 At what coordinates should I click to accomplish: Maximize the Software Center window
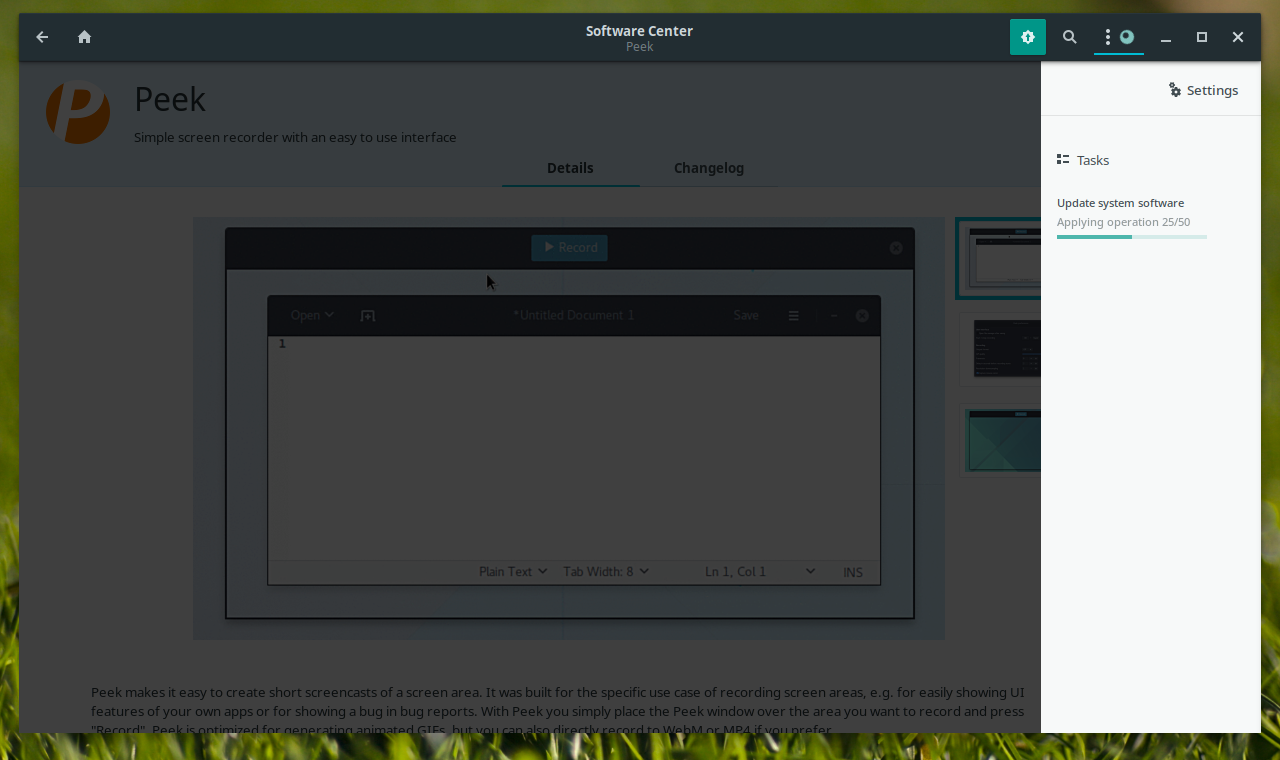click(1202, 37)
